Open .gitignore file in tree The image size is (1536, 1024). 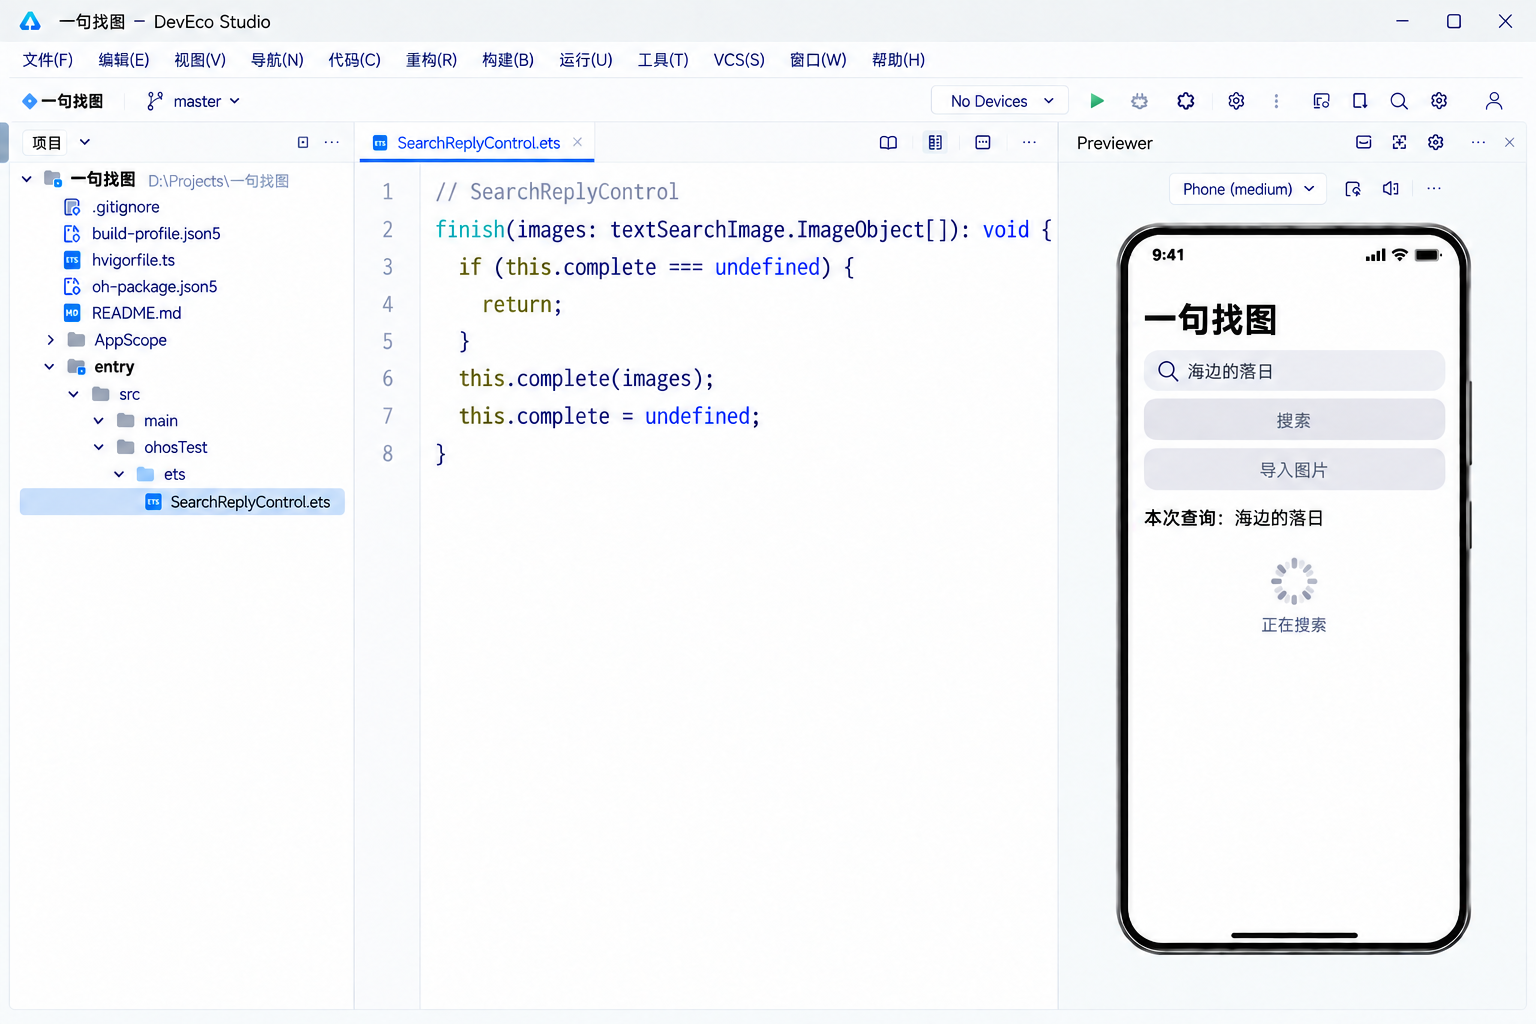point(126,207)
